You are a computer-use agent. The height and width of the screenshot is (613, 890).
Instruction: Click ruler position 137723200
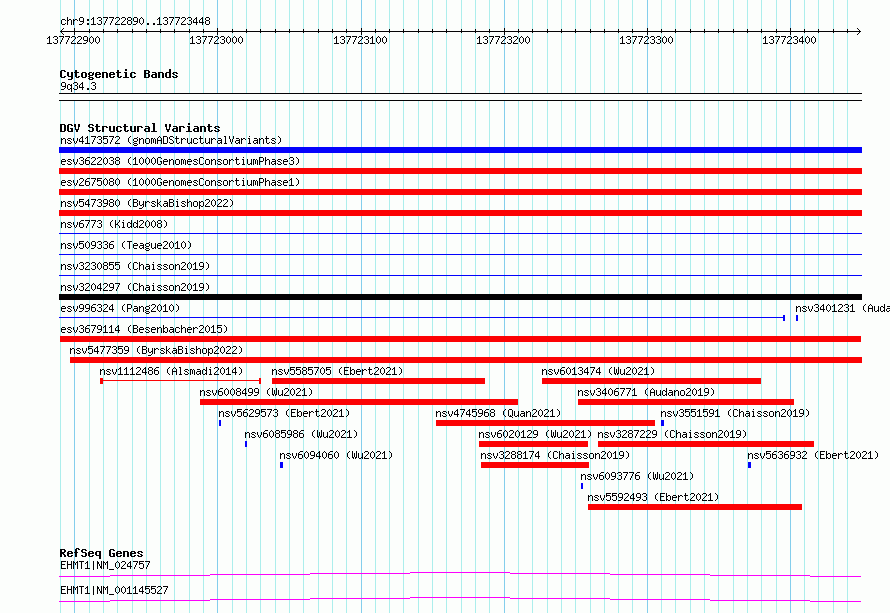pyautogui.click(x=503, y=40)
